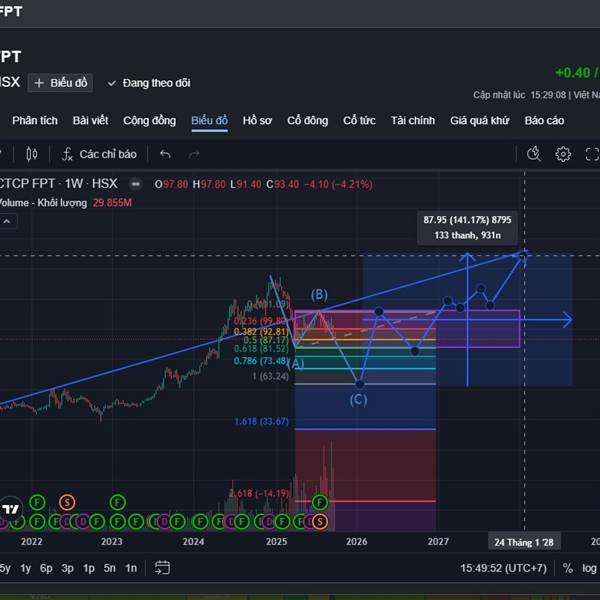Open the Bài viết tab

pyautogui.click(x=90, y=121)
